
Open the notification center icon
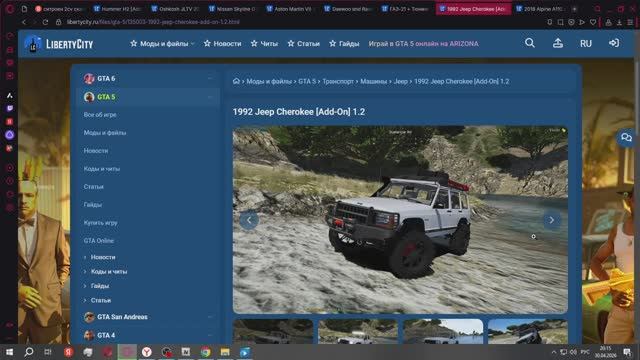click(x=627, y=352)
